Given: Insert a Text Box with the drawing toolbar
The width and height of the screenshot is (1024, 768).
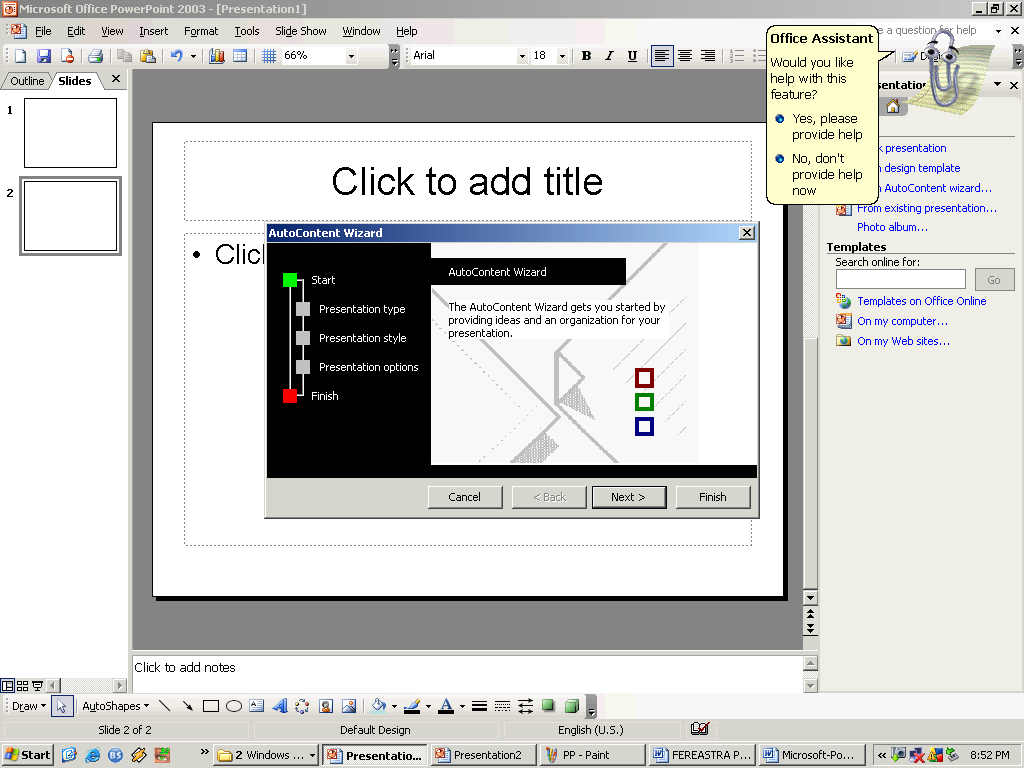Looking at the screenshot, I should 257,706.
